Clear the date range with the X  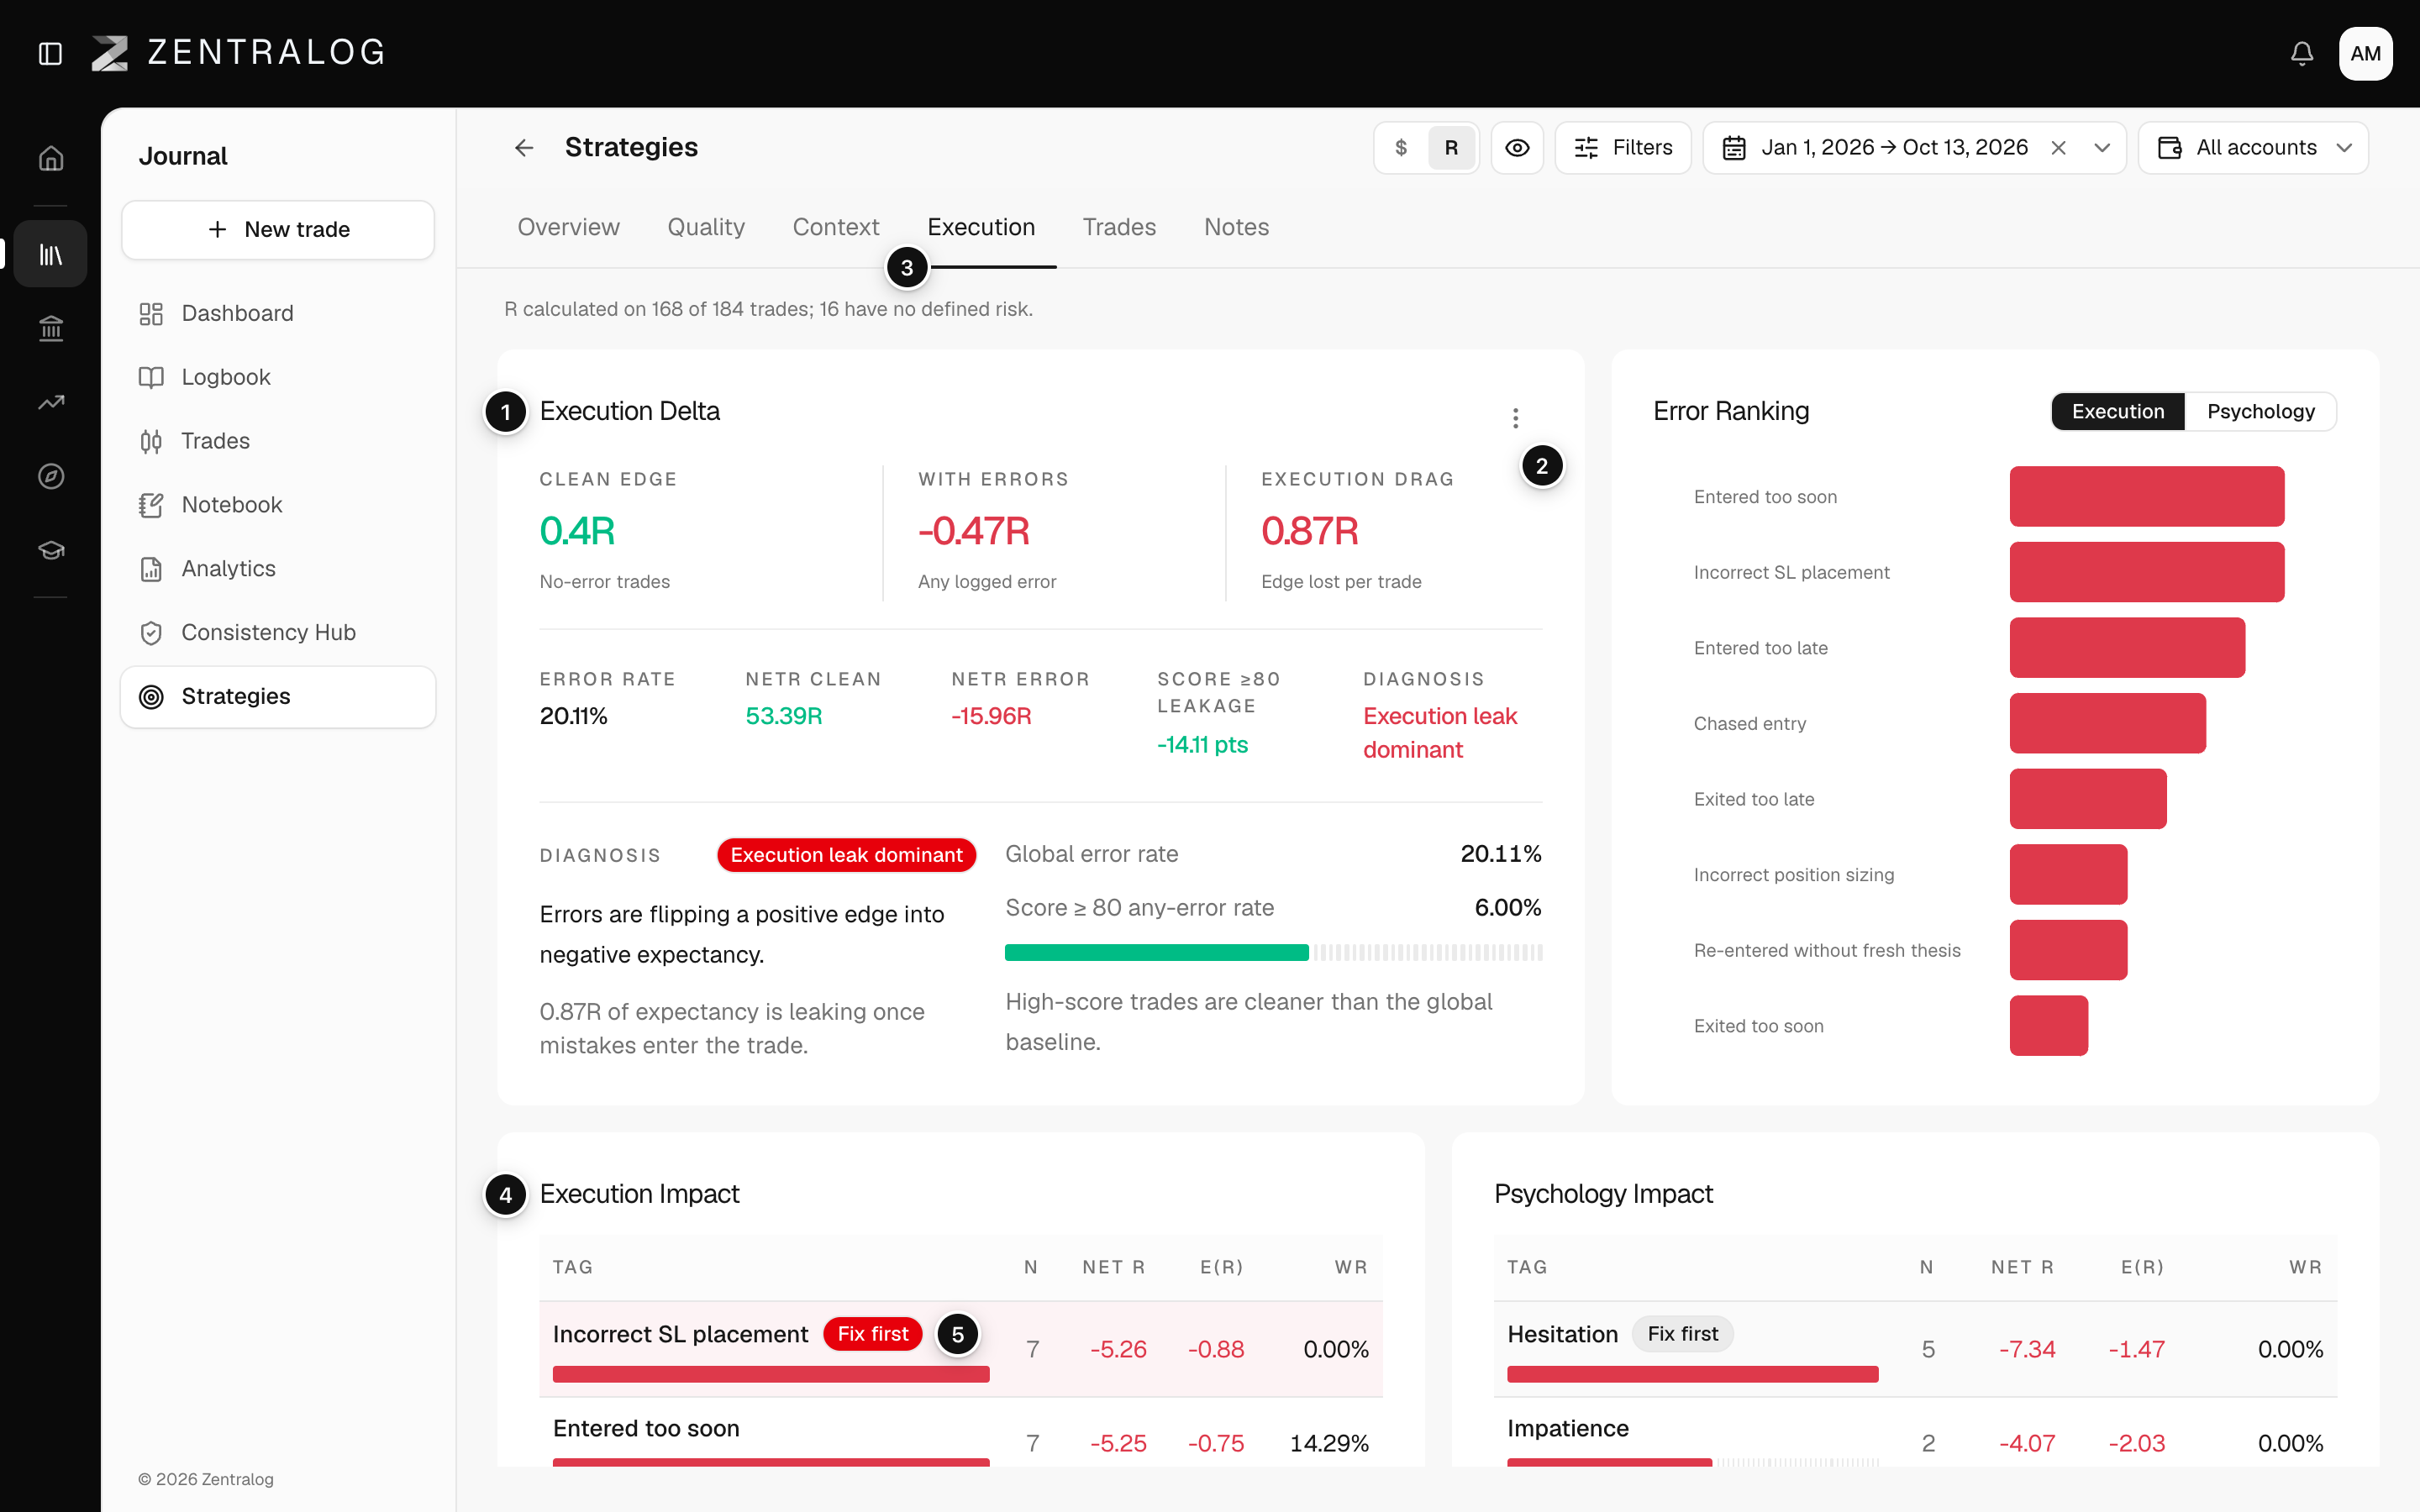click(x=2058, y=148)
